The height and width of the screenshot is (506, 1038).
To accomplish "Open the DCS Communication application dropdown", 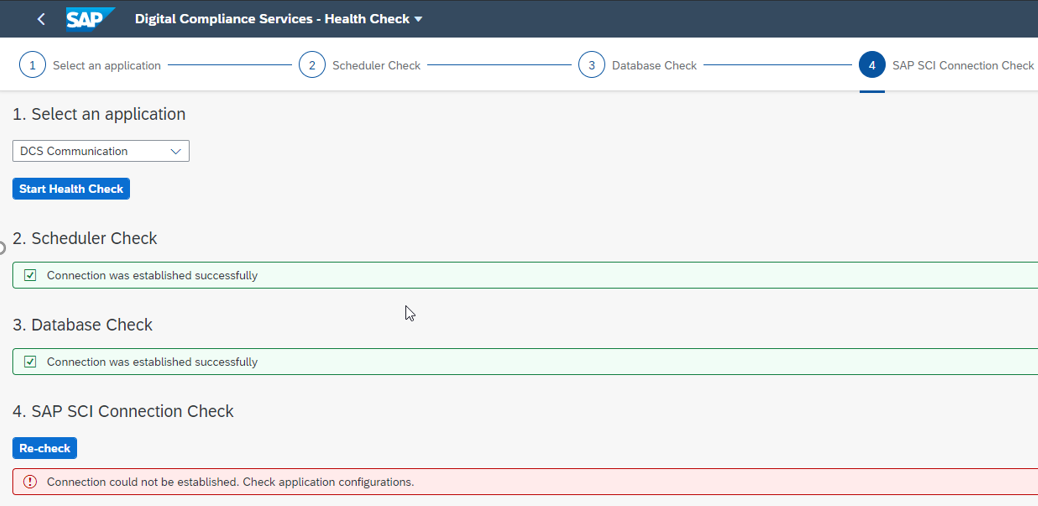I will tap(101, 151).
